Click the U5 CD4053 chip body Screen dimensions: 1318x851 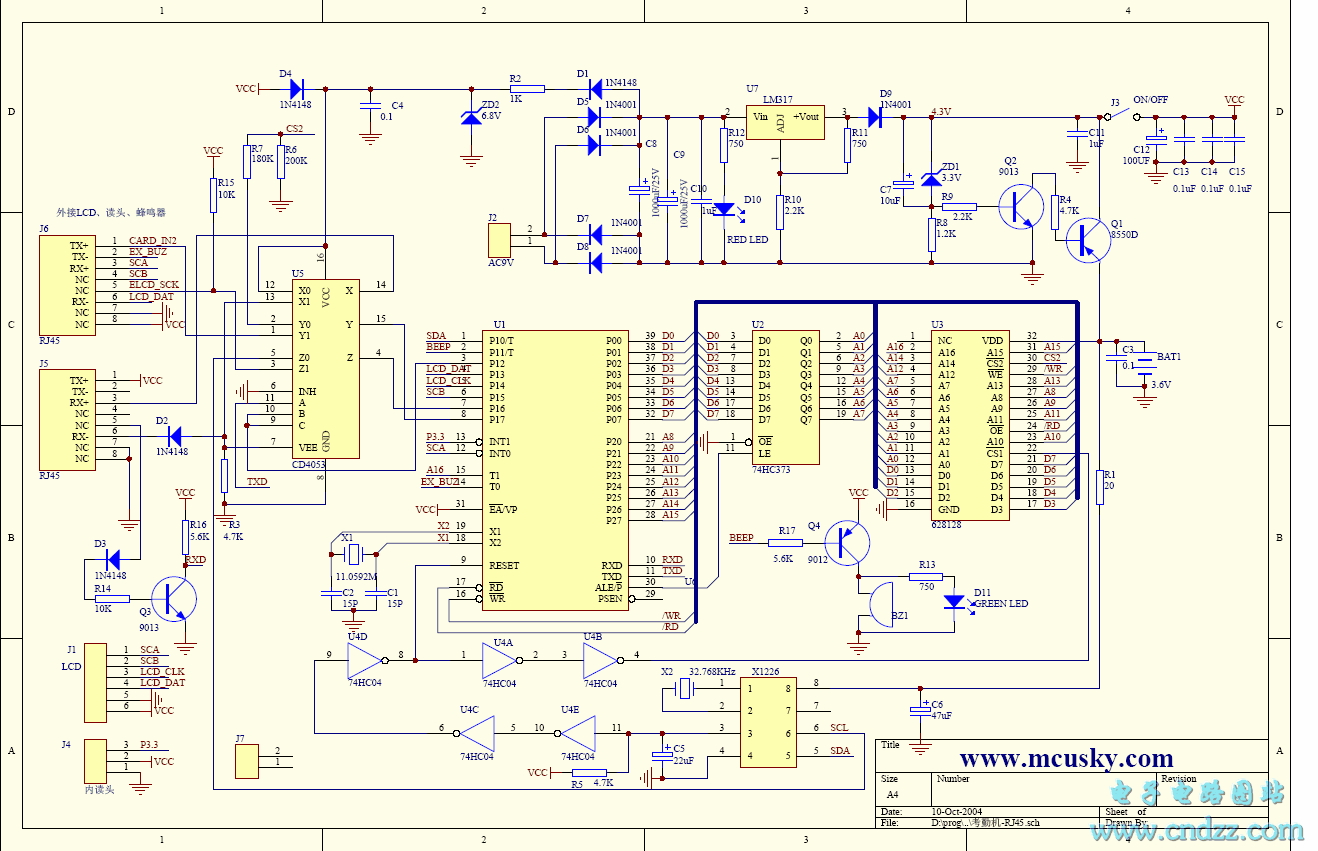325,370
